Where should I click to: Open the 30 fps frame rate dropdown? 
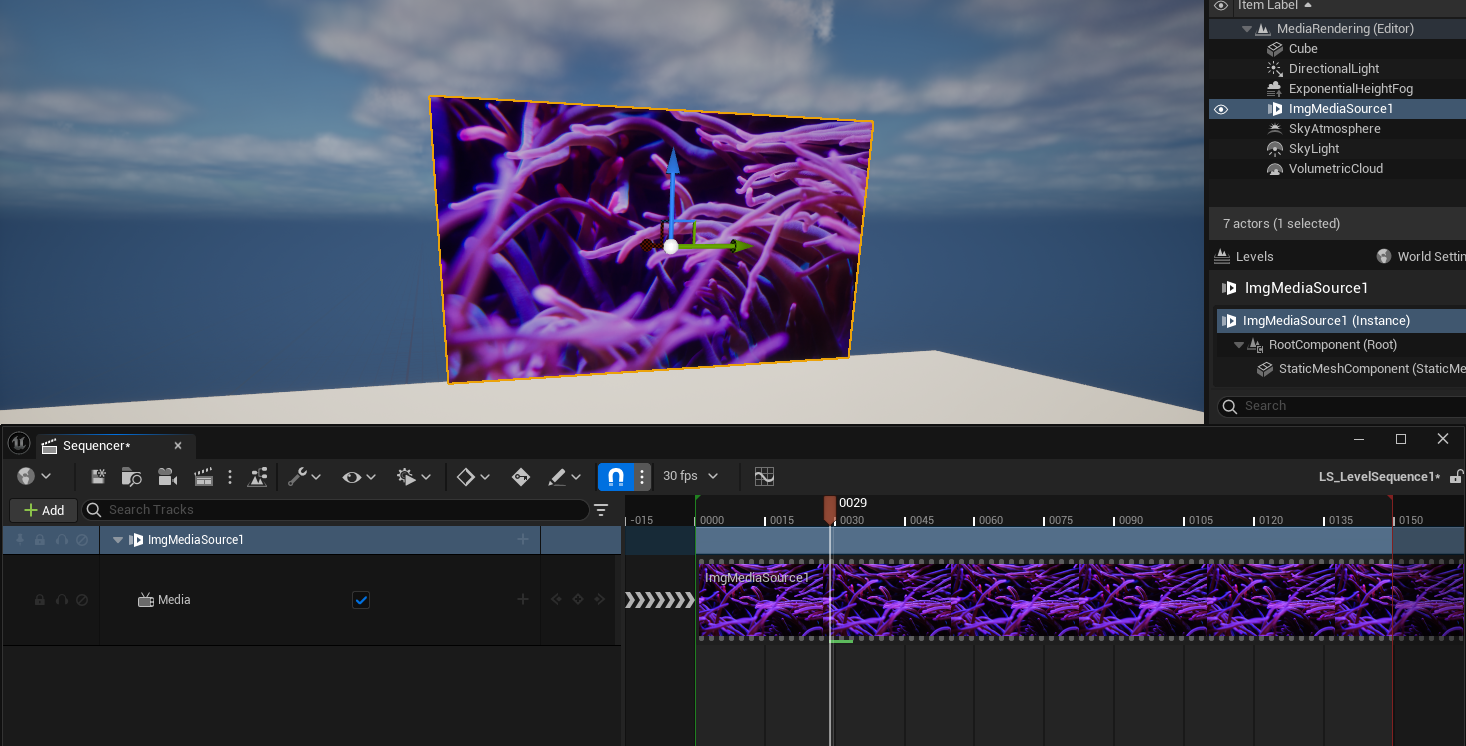690,477
